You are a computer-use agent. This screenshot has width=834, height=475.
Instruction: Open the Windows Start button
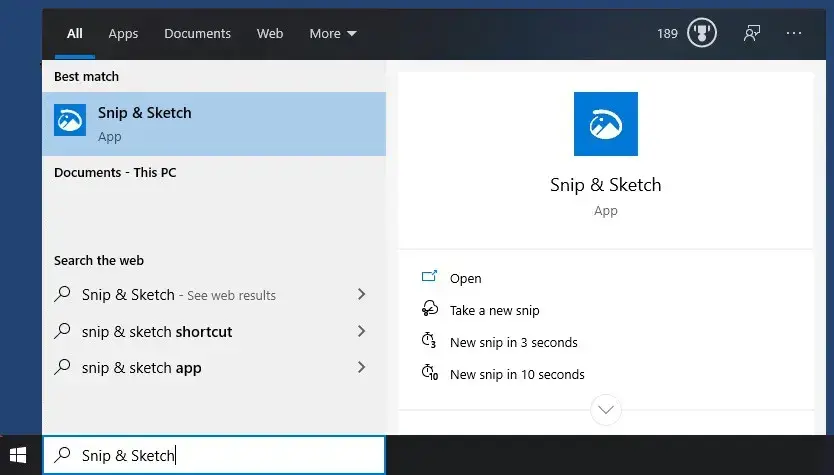18,455
